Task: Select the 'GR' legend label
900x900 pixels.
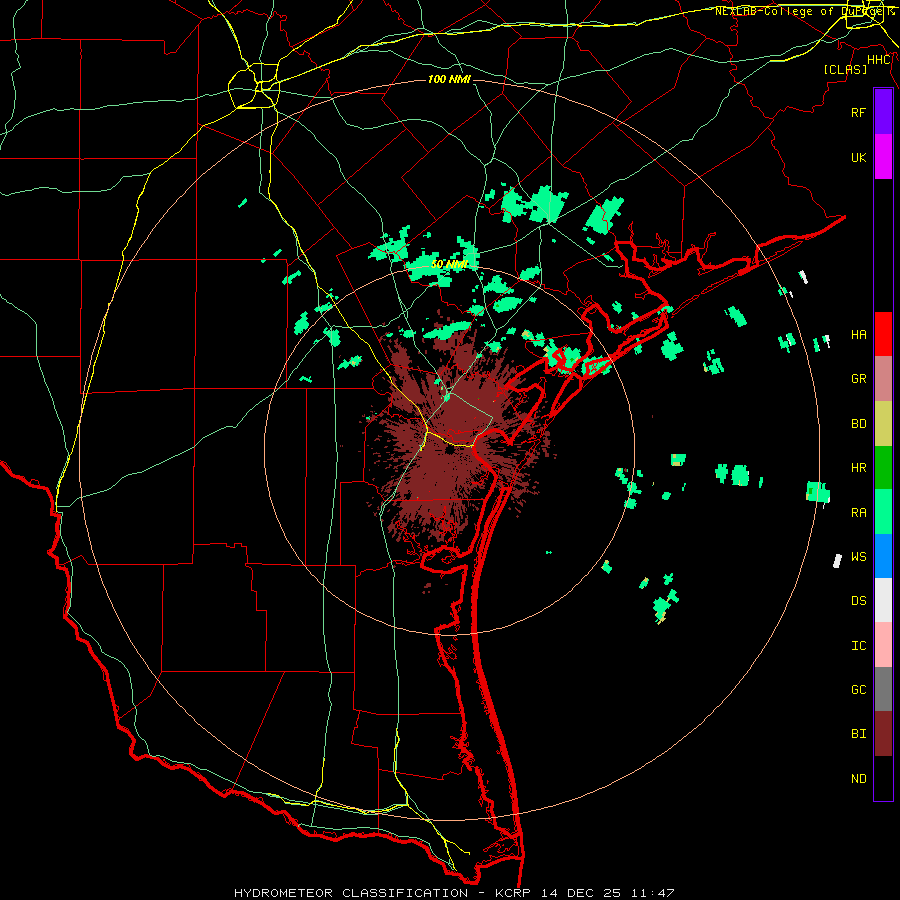Action: point(858,379)
